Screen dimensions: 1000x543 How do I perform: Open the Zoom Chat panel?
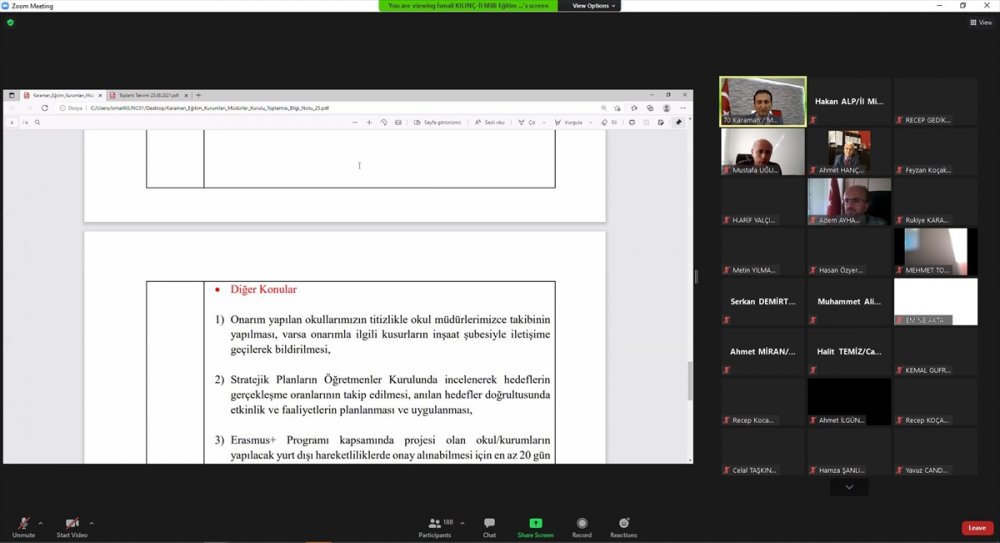tap(489, 527)
